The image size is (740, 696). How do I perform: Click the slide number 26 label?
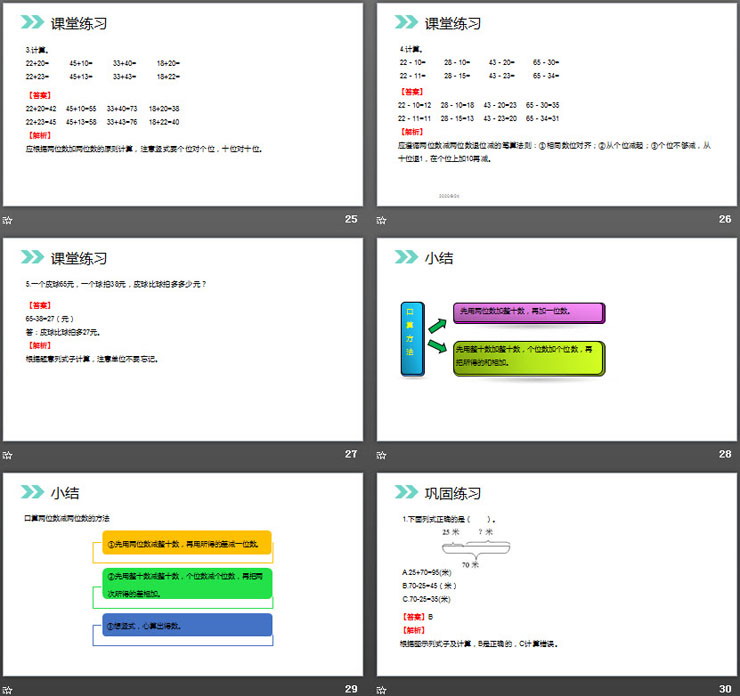725,219
